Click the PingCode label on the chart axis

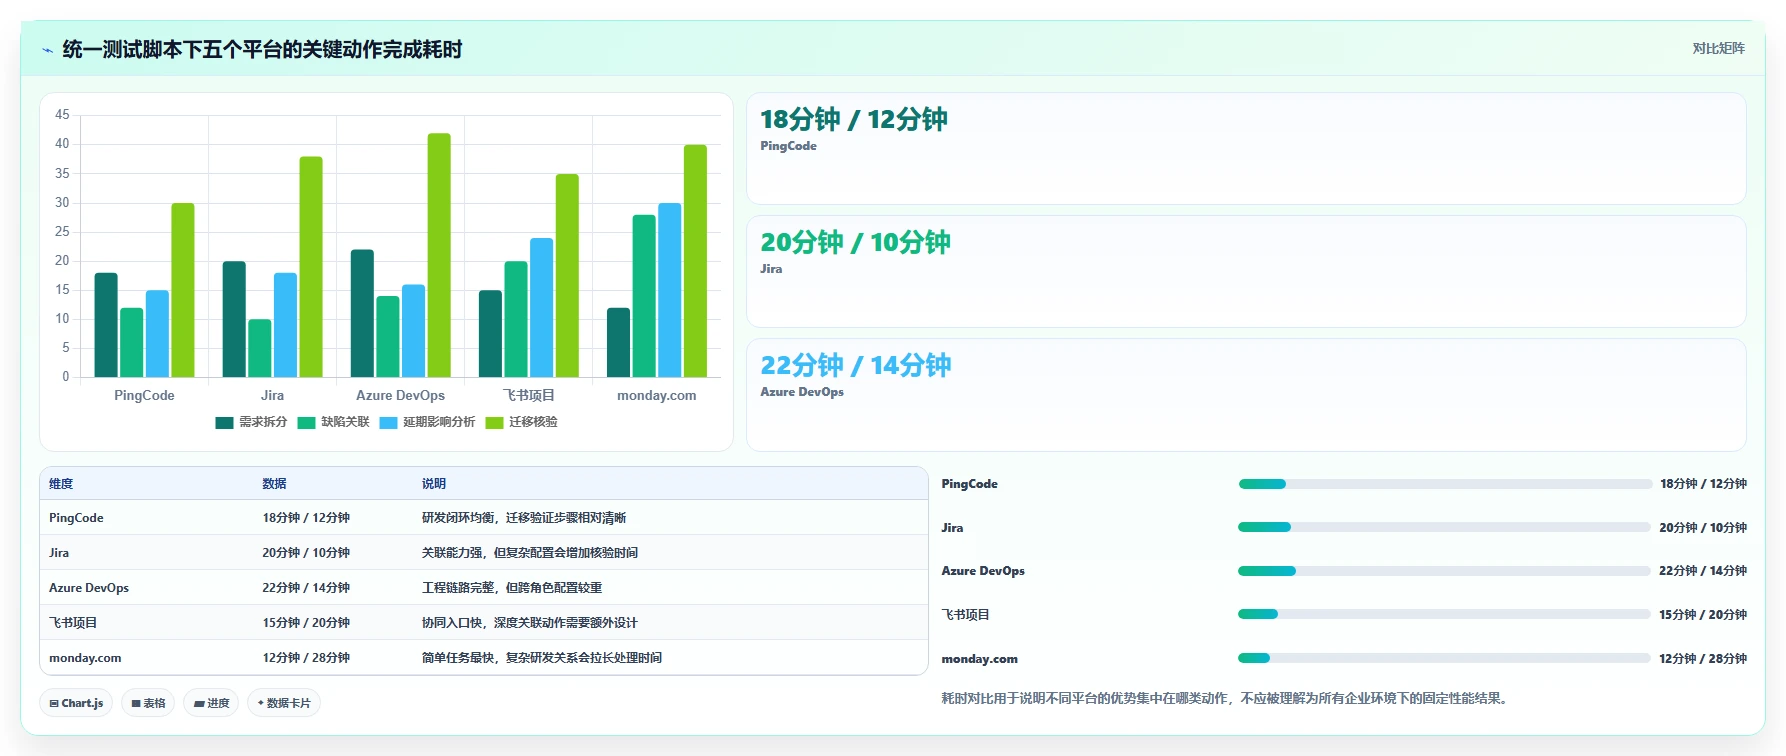click(x=144, y=396)
